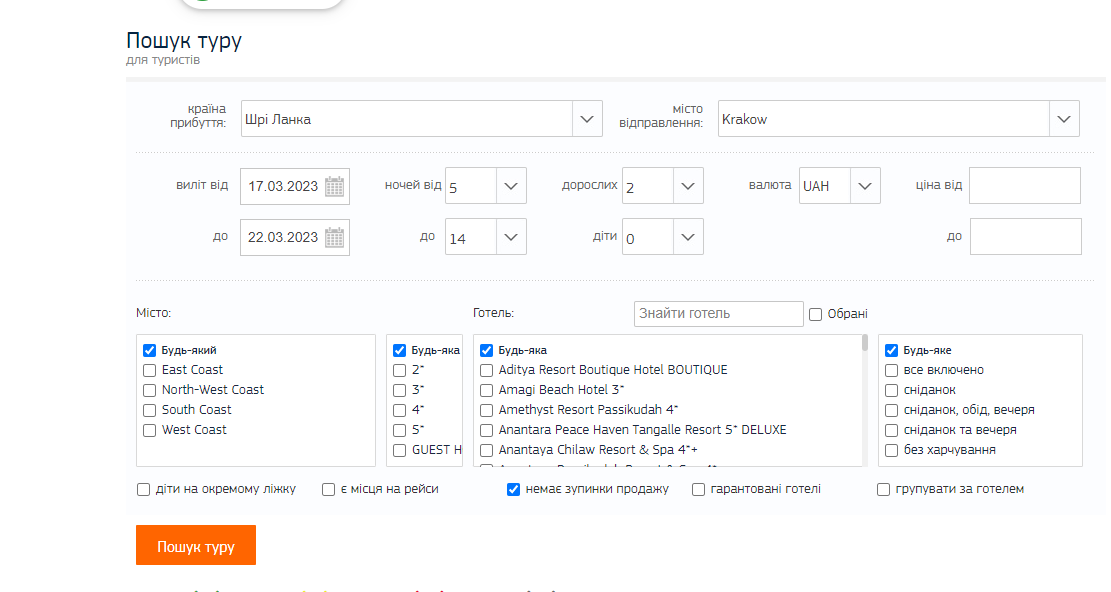Check the 2* category checkbox

(x=400, y=370)
